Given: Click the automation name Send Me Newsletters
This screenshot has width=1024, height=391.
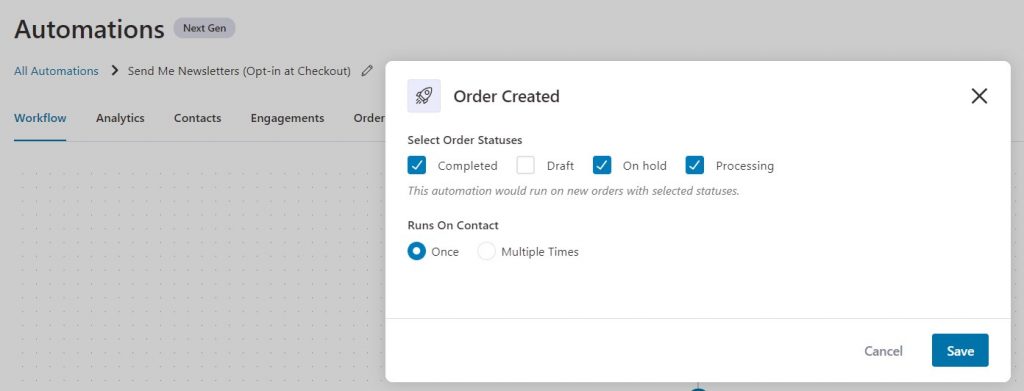Looking at the screenshot, I should click(239, 70).
